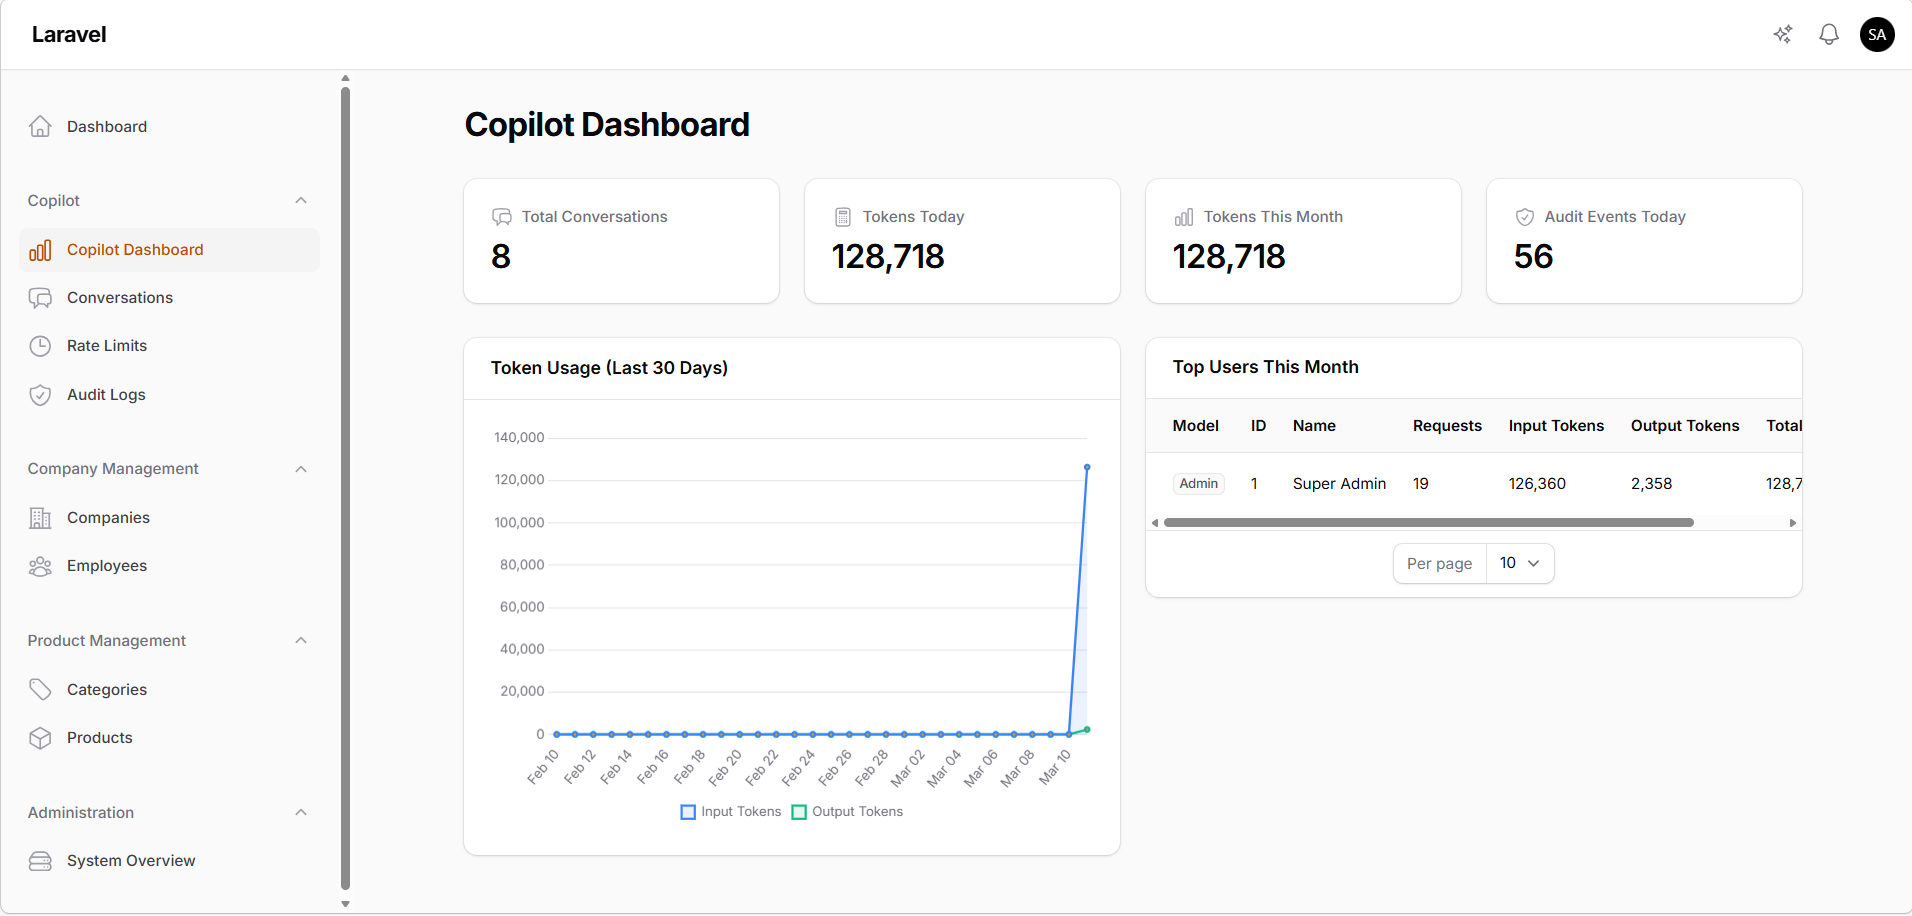Collapse the Company Management group
This screenshot has height=916, width=1912.
tap(301, 469)
